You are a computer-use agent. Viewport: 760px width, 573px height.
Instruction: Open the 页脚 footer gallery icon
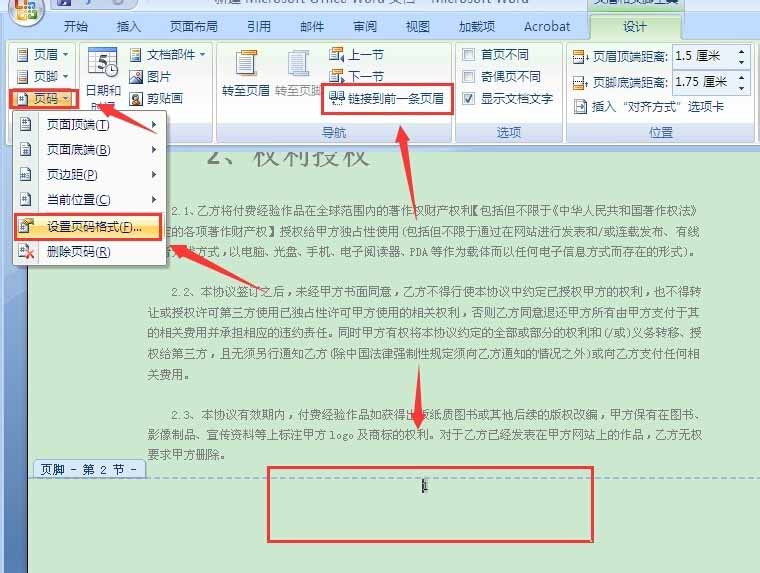(22, 77)
